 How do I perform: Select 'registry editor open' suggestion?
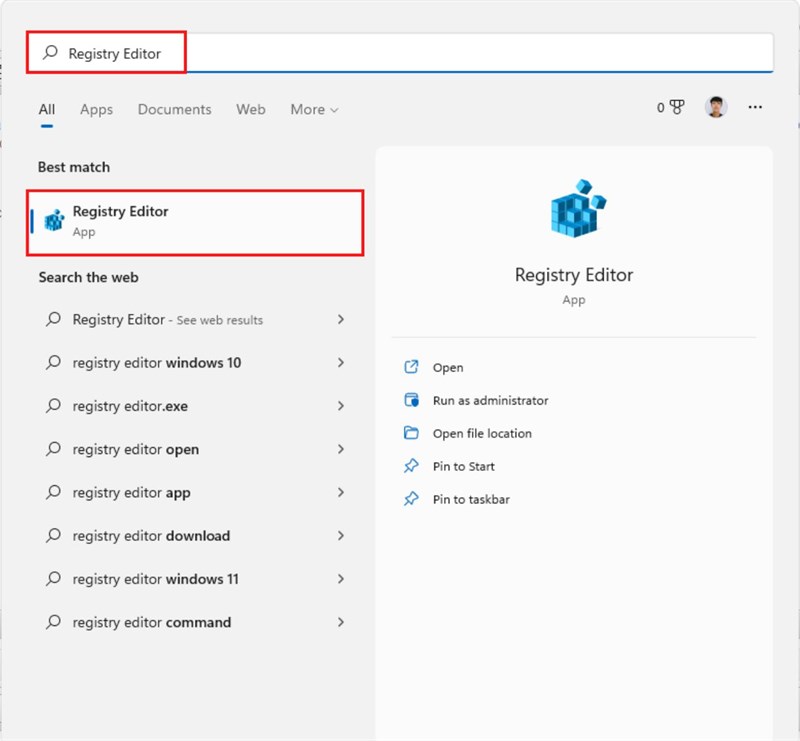tap(195, 450)
